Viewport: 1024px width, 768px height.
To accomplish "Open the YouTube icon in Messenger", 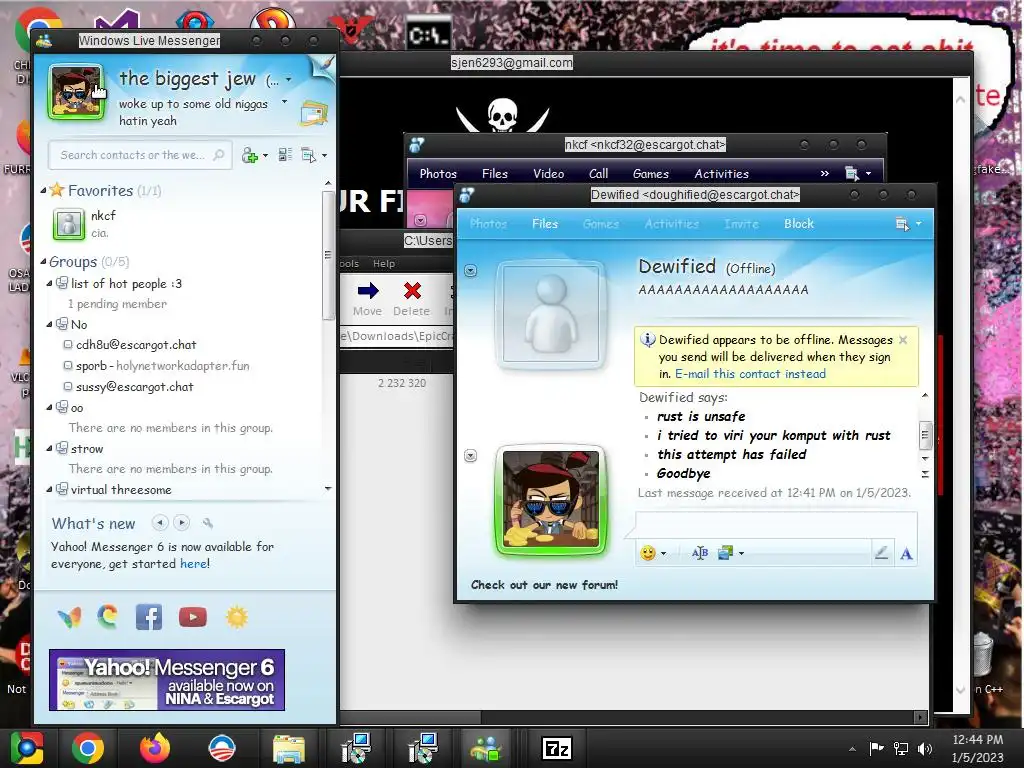I will [x=193, y=617].
